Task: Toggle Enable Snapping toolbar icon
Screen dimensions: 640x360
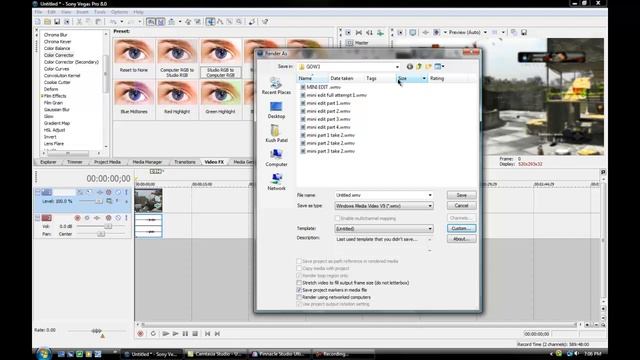Action: click(x=151, y=22)
